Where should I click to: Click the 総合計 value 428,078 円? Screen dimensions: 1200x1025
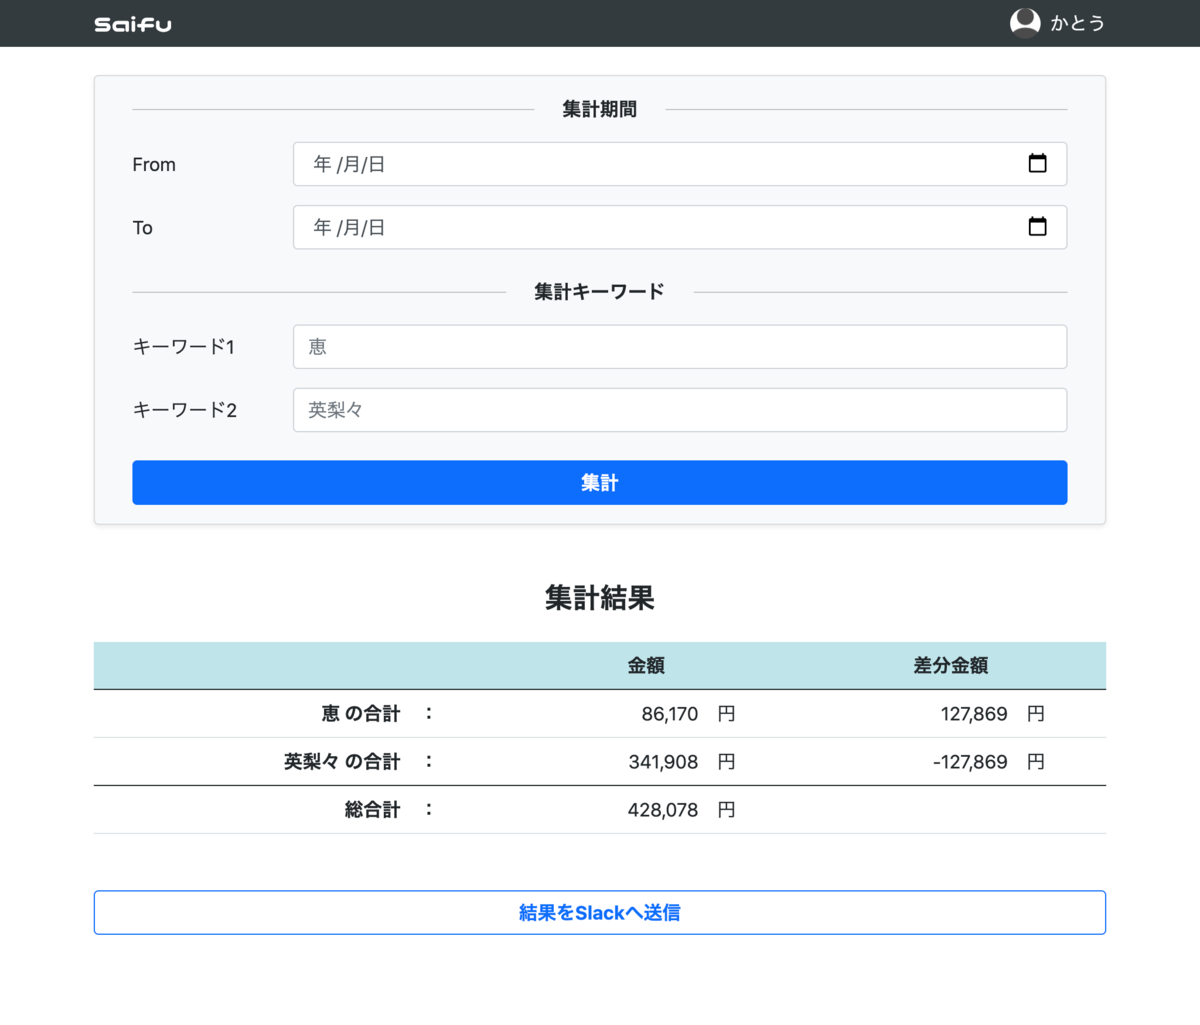[663, 809]
